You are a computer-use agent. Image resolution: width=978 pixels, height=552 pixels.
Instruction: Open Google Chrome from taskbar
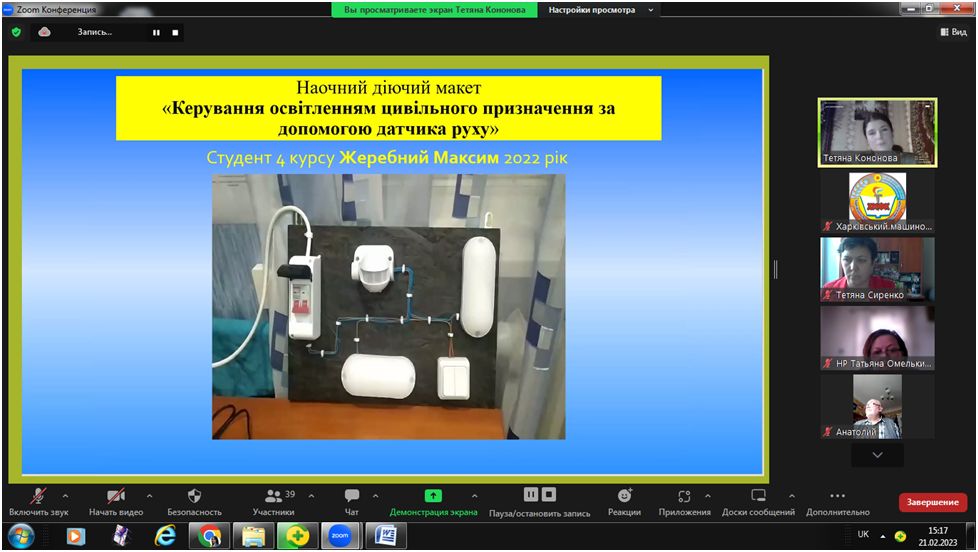(210, 536)
